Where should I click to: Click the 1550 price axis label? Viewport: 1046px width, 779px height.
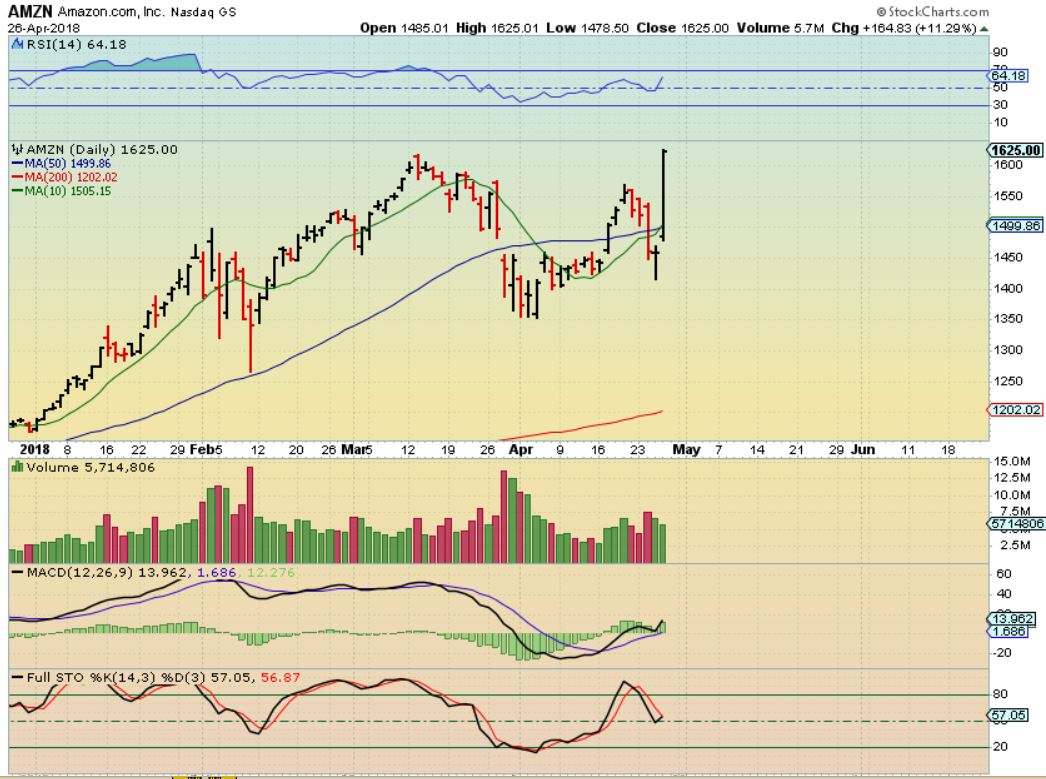tap(1008, 196)
